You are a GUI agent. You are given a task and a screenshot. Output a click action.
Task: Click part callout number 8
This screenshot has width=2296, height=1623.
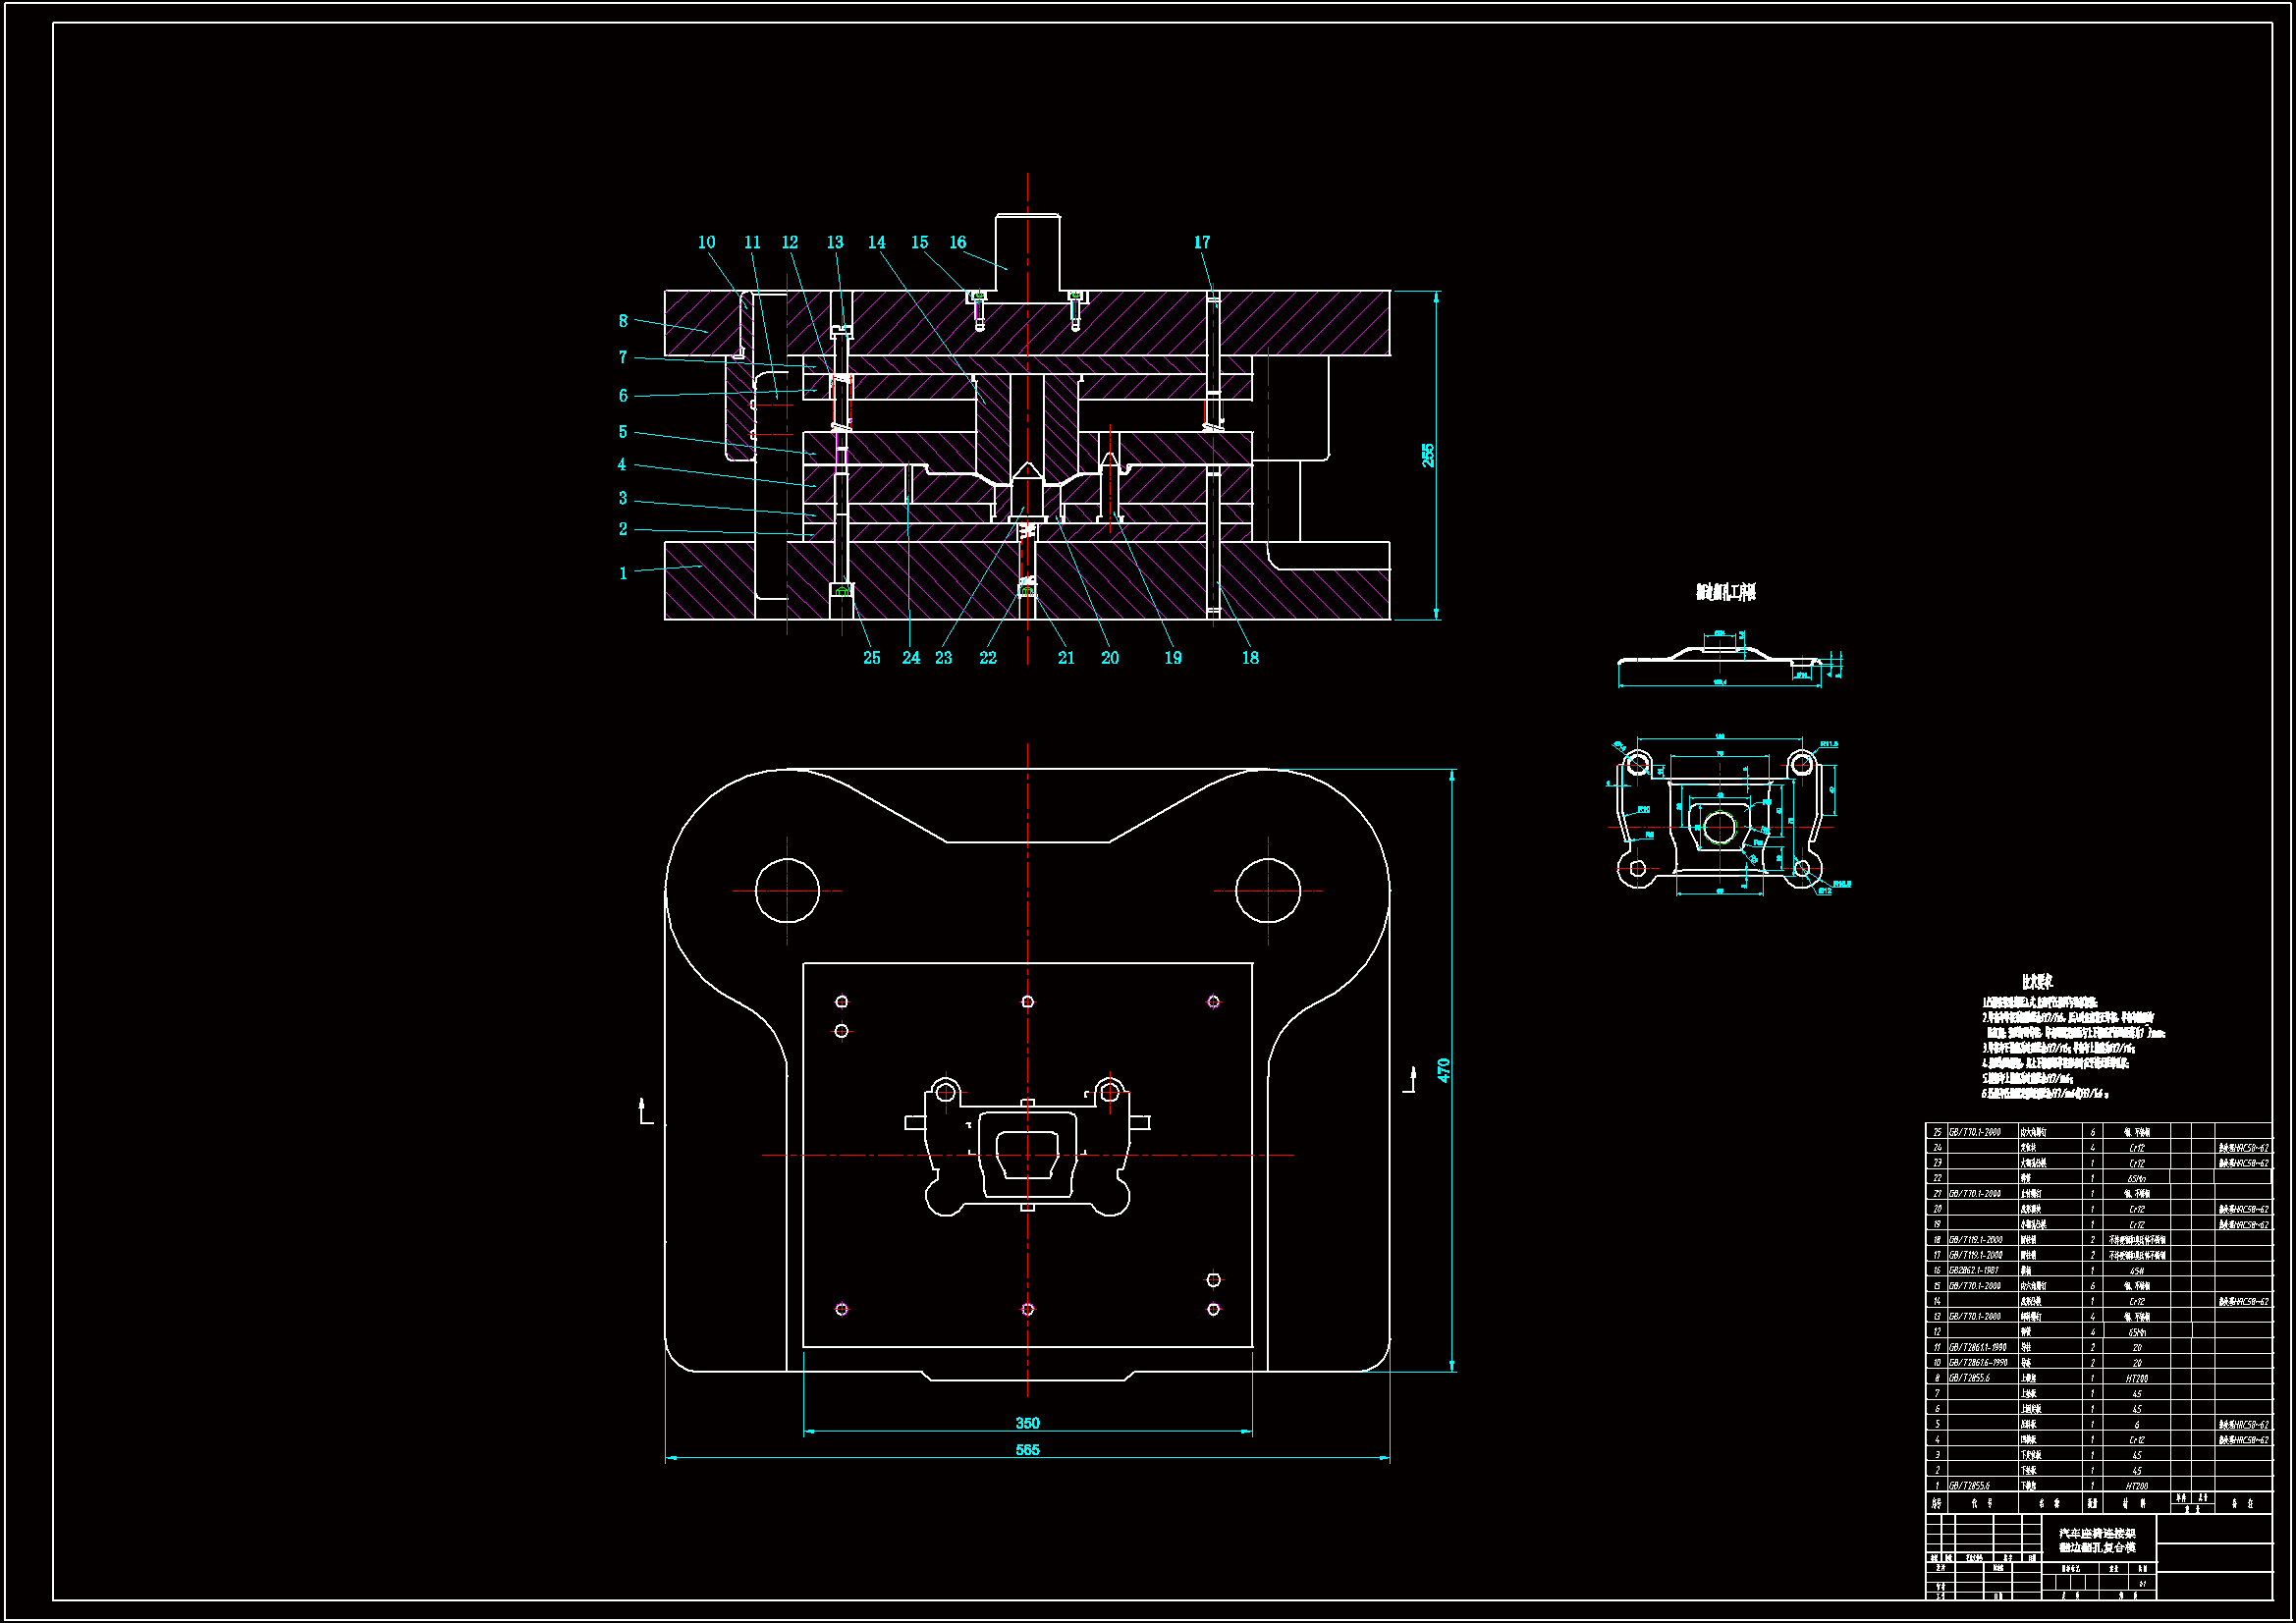click(623, 321)
